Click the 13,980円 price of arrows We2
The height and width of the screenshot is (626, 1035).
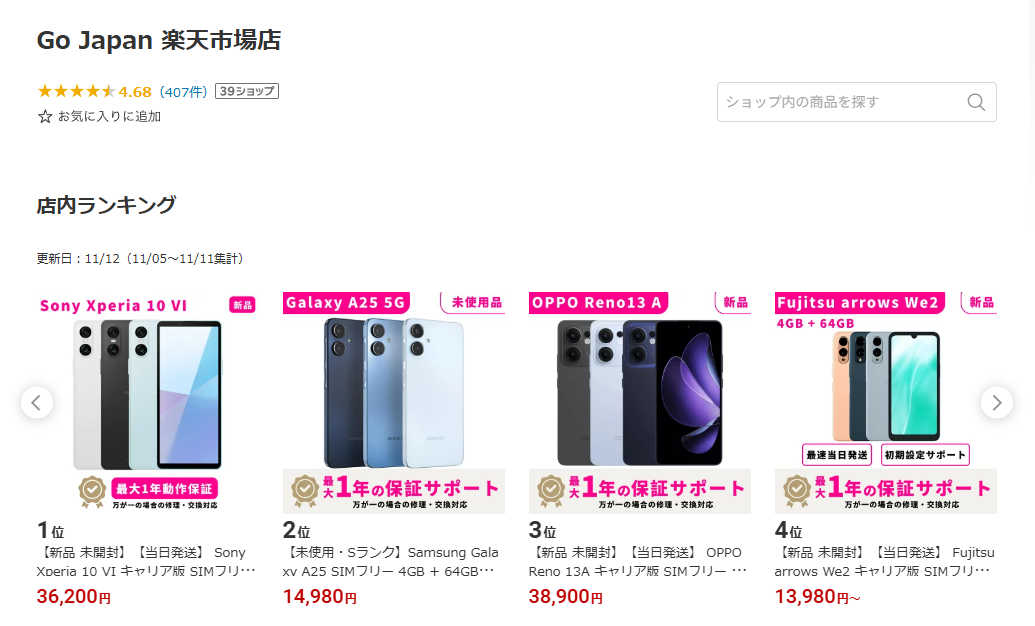(x=817, y=597)
